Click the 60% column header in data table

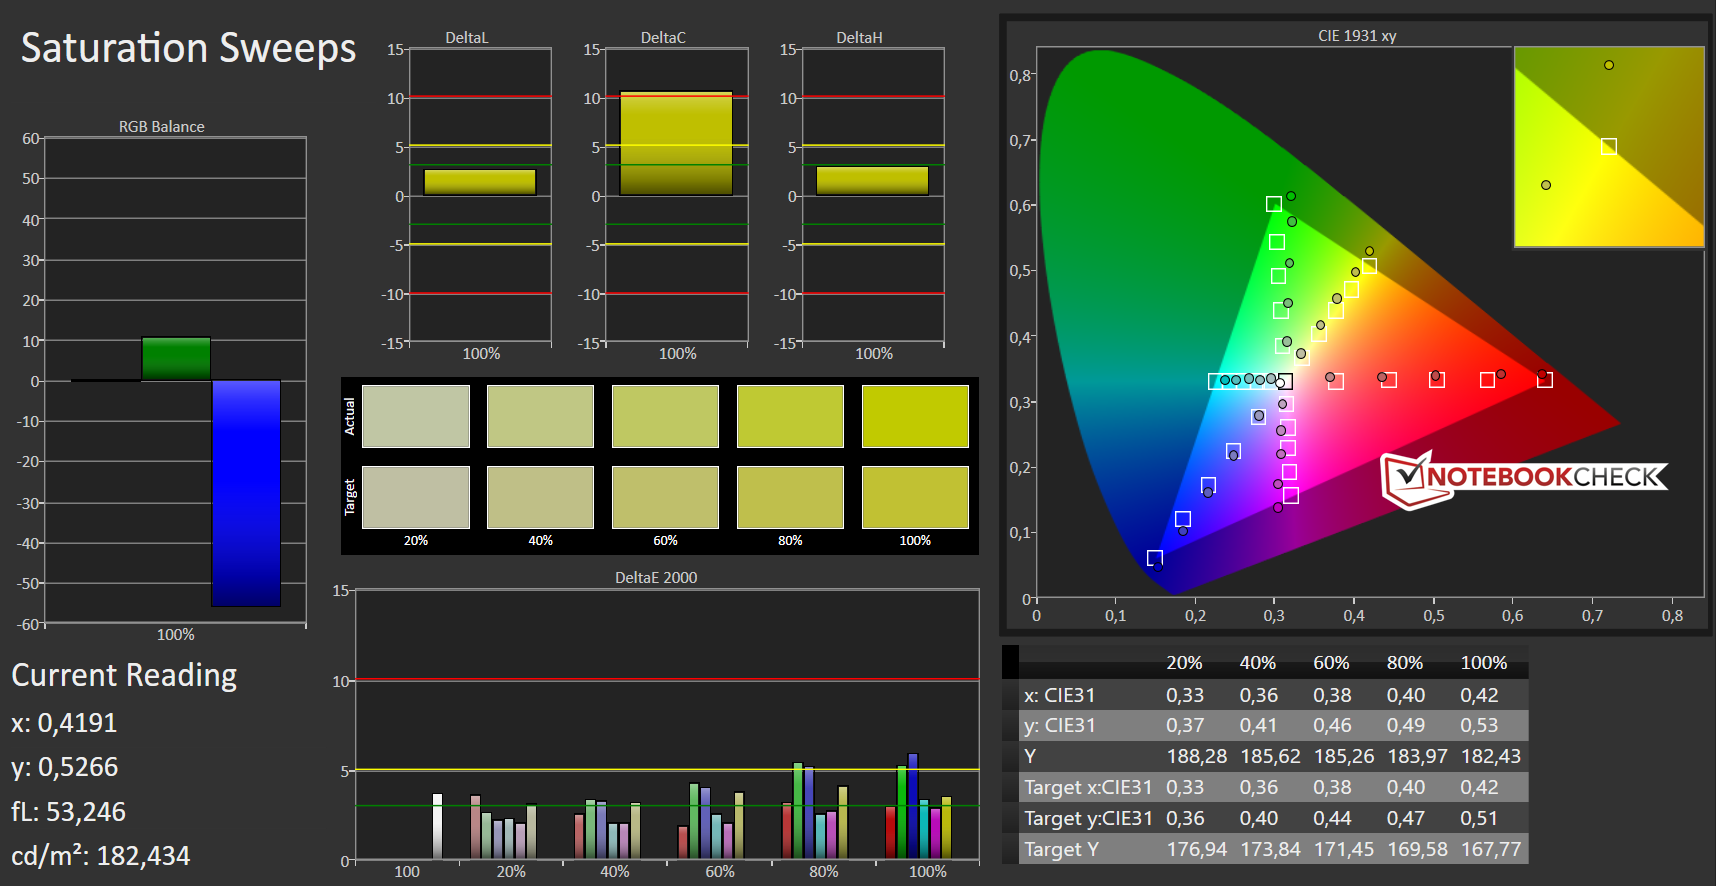pos(1331,663)
